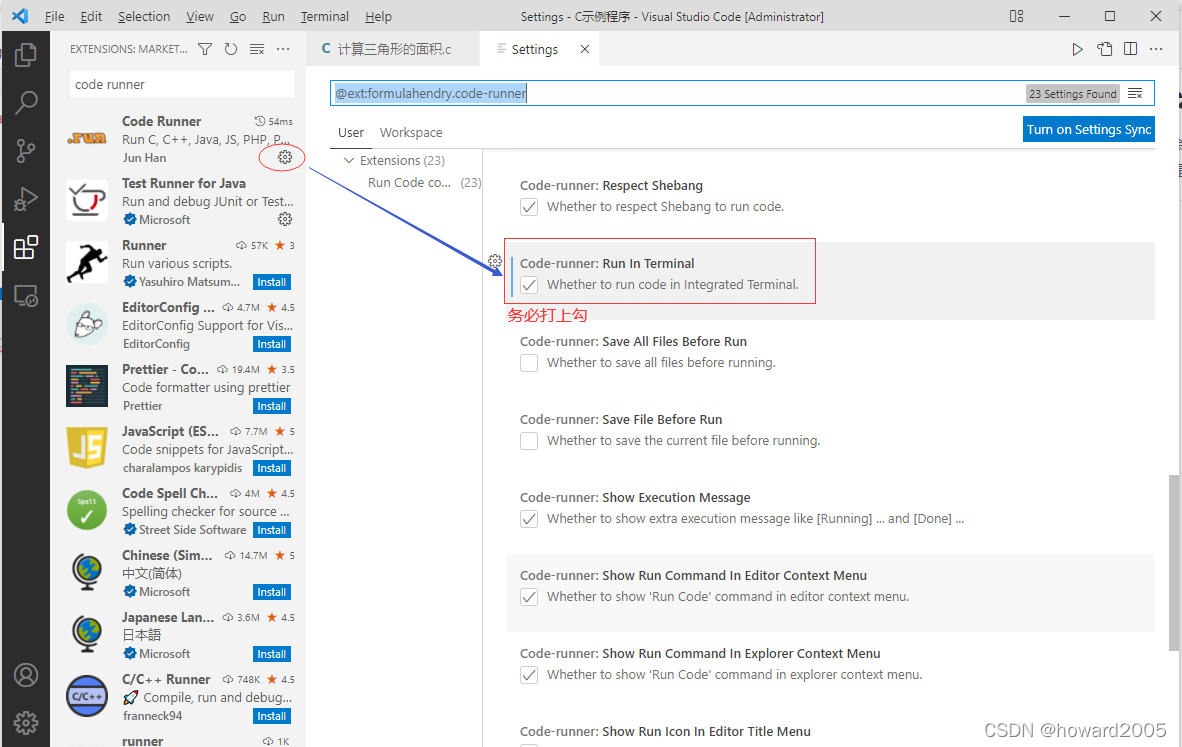Open Run and Debug view
This screenshot has width=1182, height=747.
coord(26,199)
